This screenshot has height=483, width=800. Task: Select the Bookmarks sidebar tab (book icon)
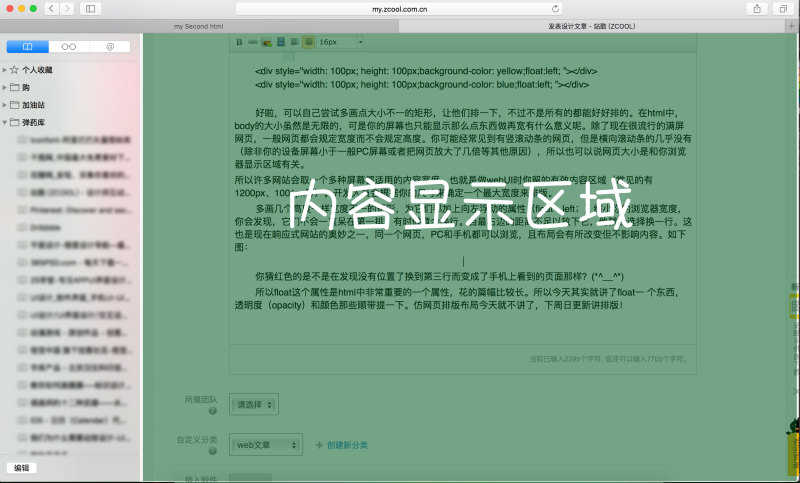coord(28,47)
